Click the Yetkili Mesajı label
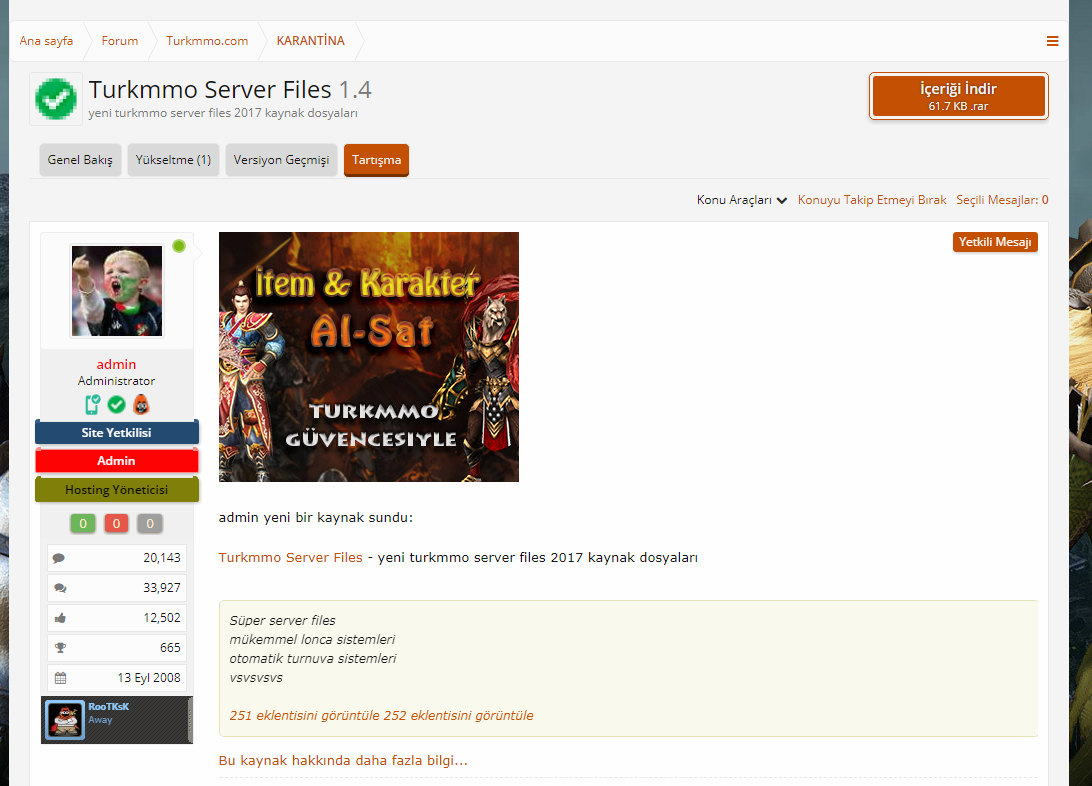Image resolution: width=1092 pixels, height=786 pixels. [x=995, y=242]
